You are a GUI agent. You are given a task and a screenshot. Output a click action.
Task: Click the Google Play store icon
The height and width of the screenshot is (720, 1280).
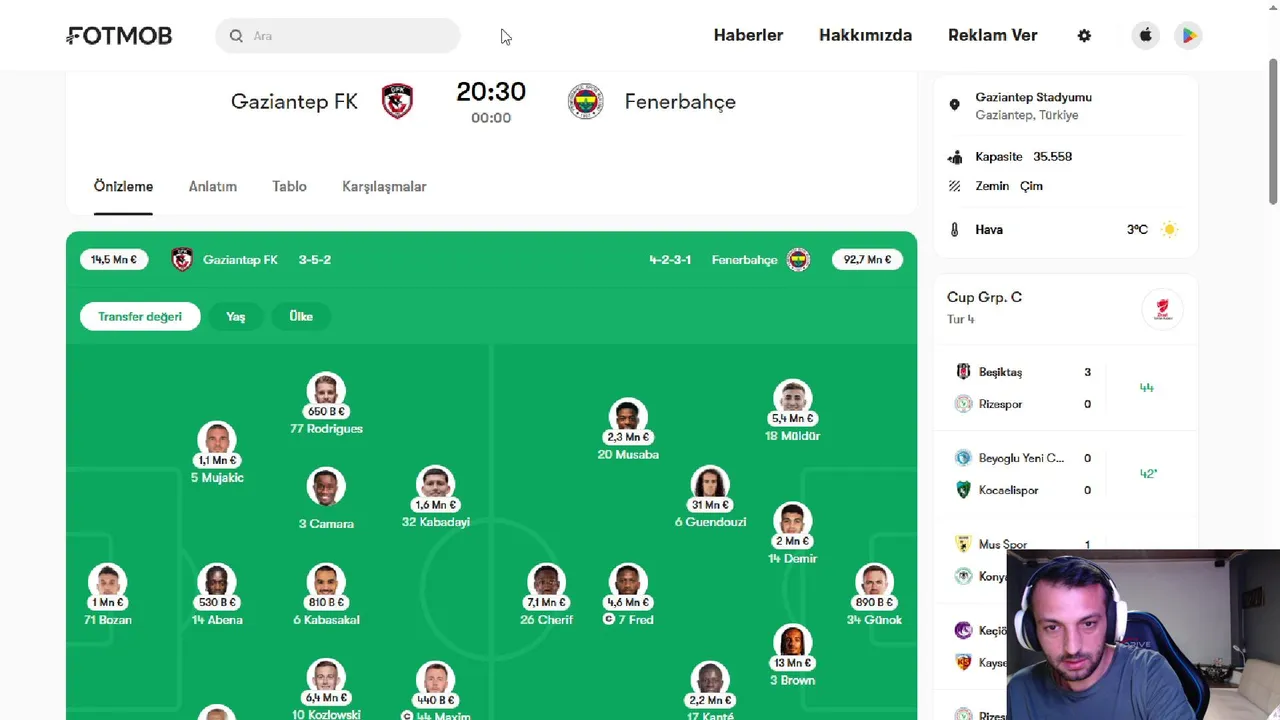pos(1188,36)
